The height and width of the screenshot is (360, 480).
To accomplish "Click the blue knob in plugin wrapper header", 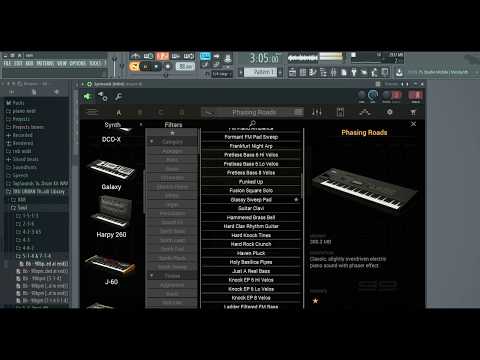I will click(x=373, y=96).
